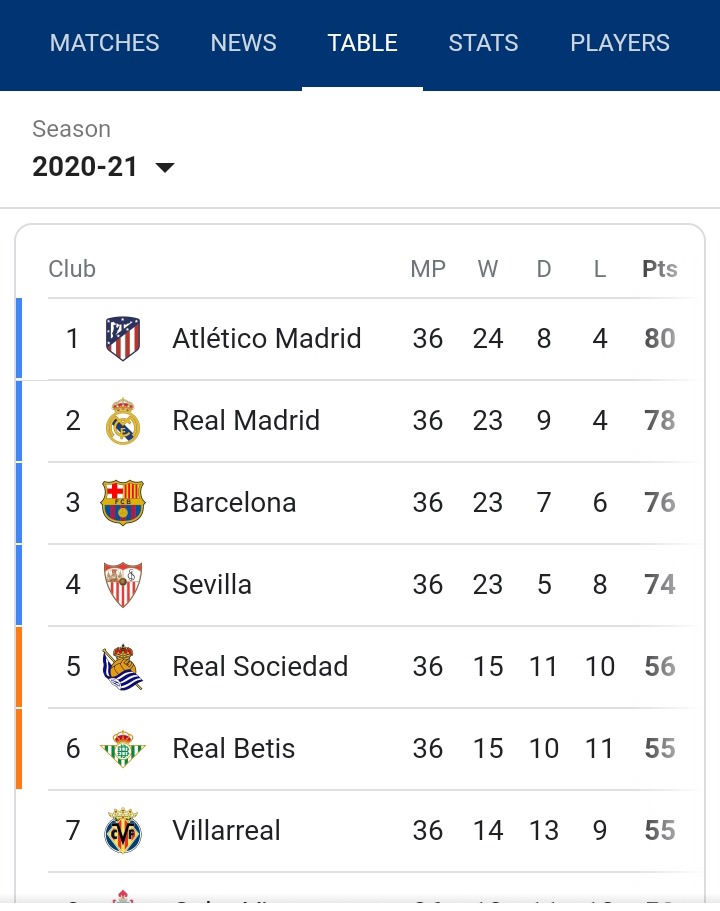Screen dimensions: 720x911
Task: Click Real Sociedad's 56 points value
Action: tap(660, 666)
